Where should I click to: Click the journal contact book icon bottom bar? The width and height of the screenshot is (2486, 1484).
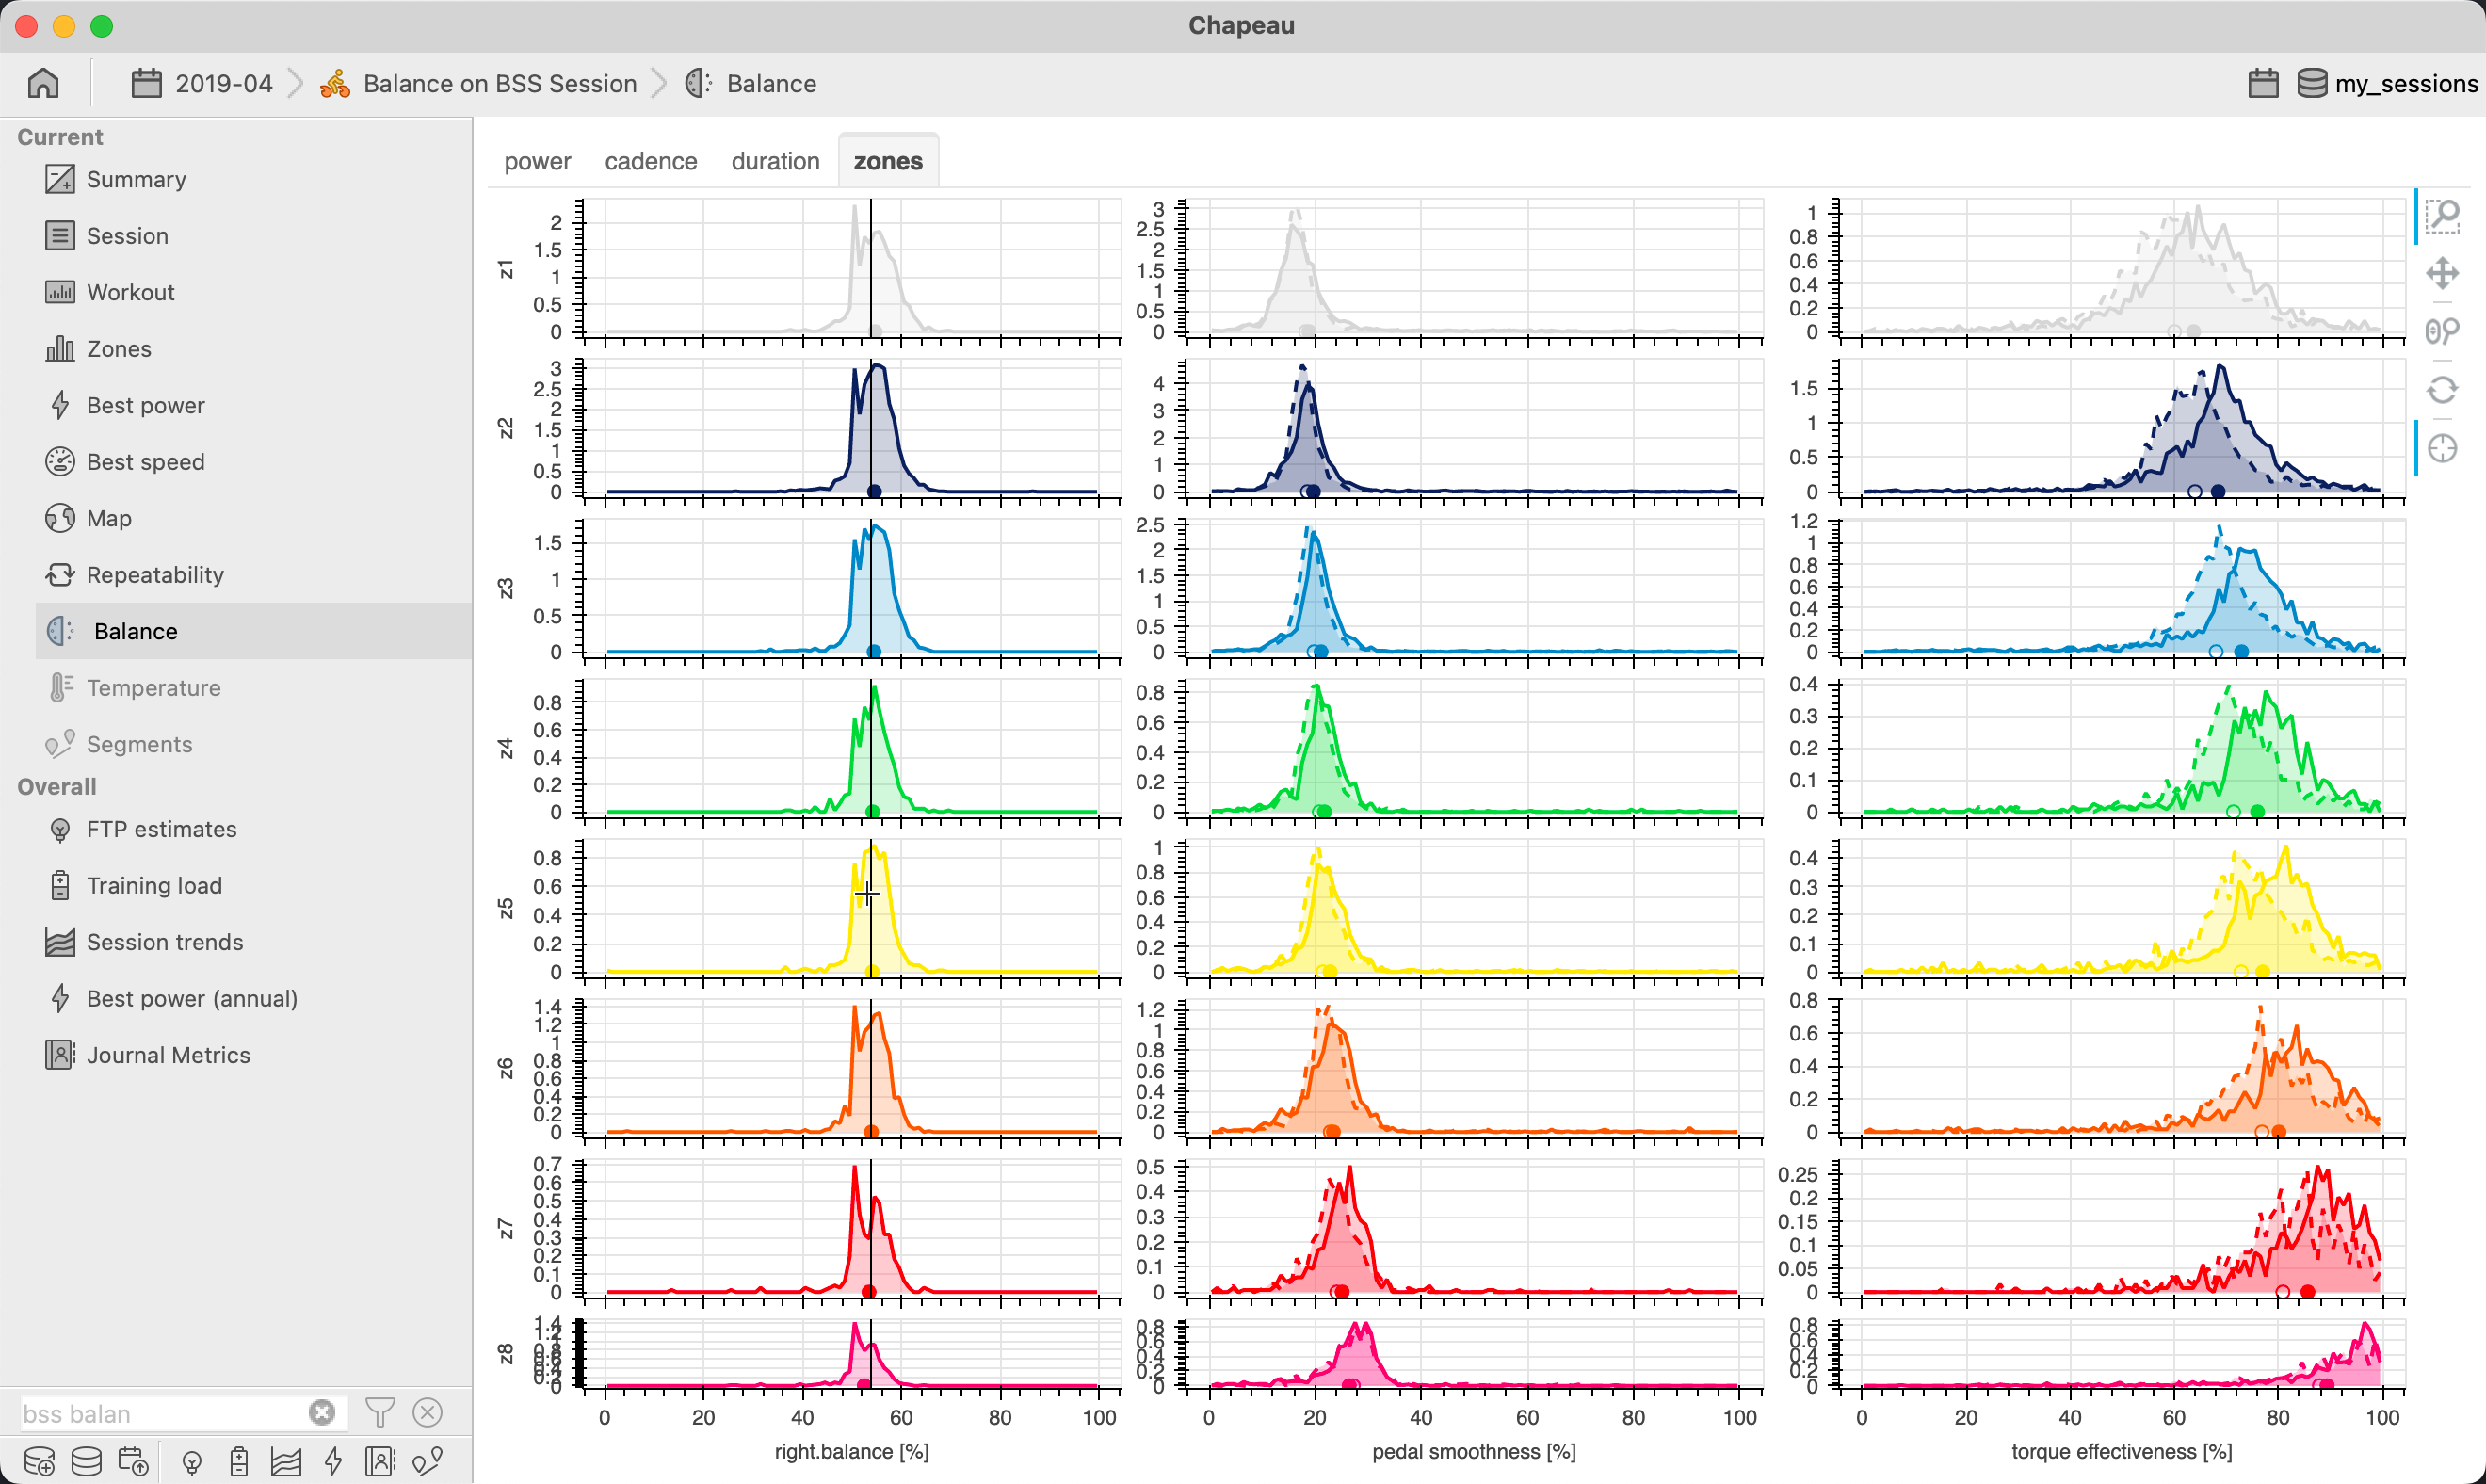point(380,1461)
